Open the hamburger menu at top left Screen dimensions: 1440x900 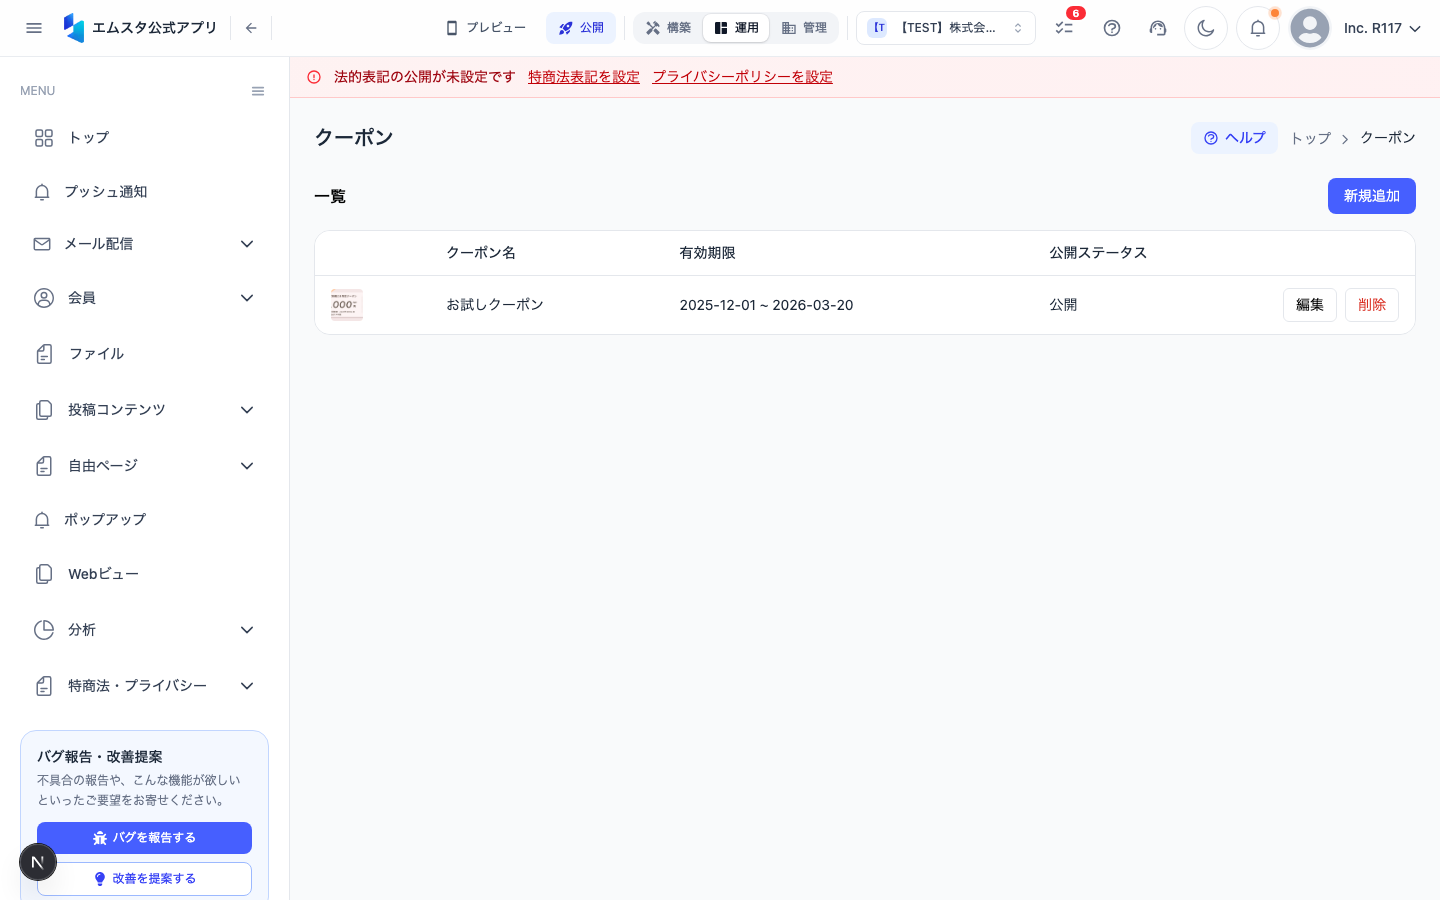pos(34,28)
